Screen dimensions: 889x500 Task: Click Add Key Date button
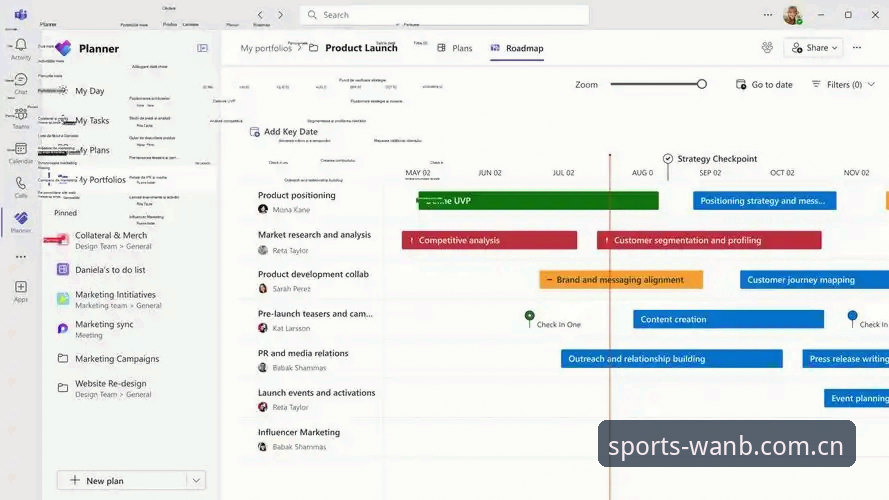(x=283, y=132)
